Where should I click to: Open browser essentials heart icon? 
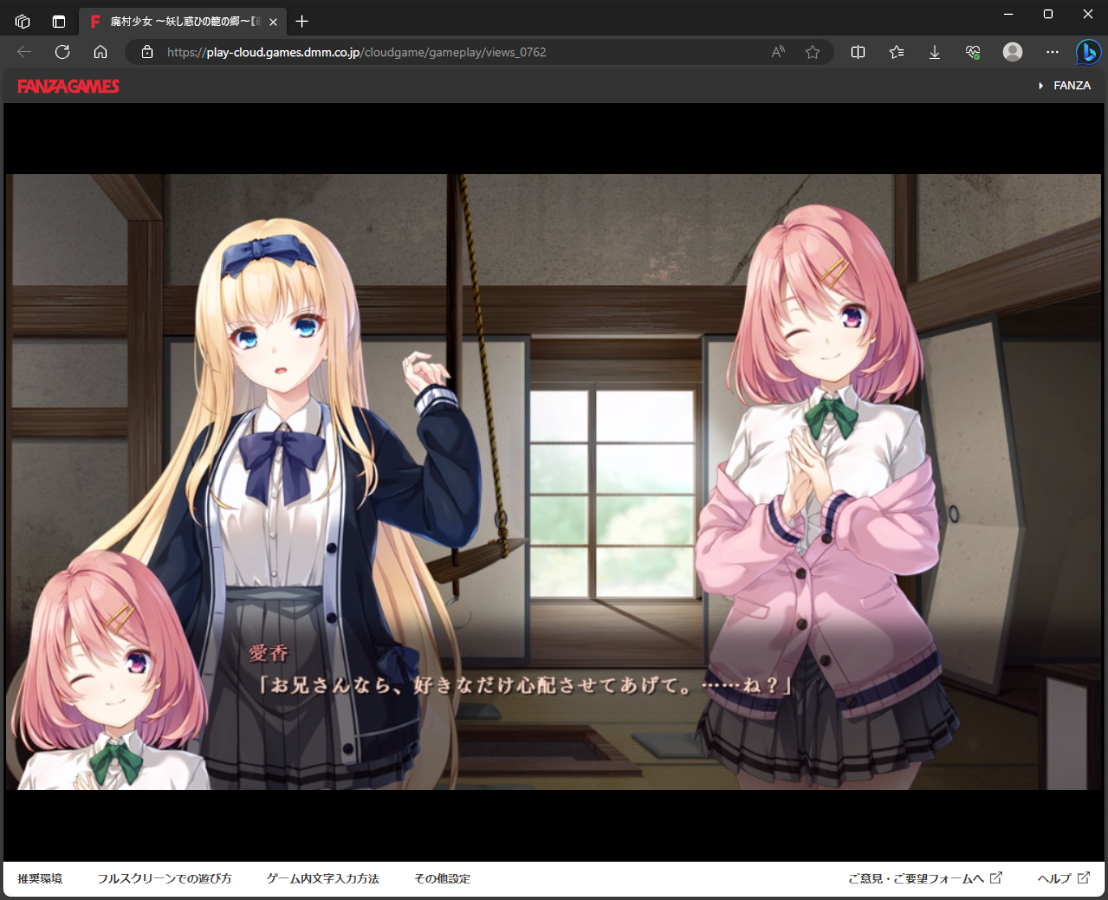pos(972,52)
